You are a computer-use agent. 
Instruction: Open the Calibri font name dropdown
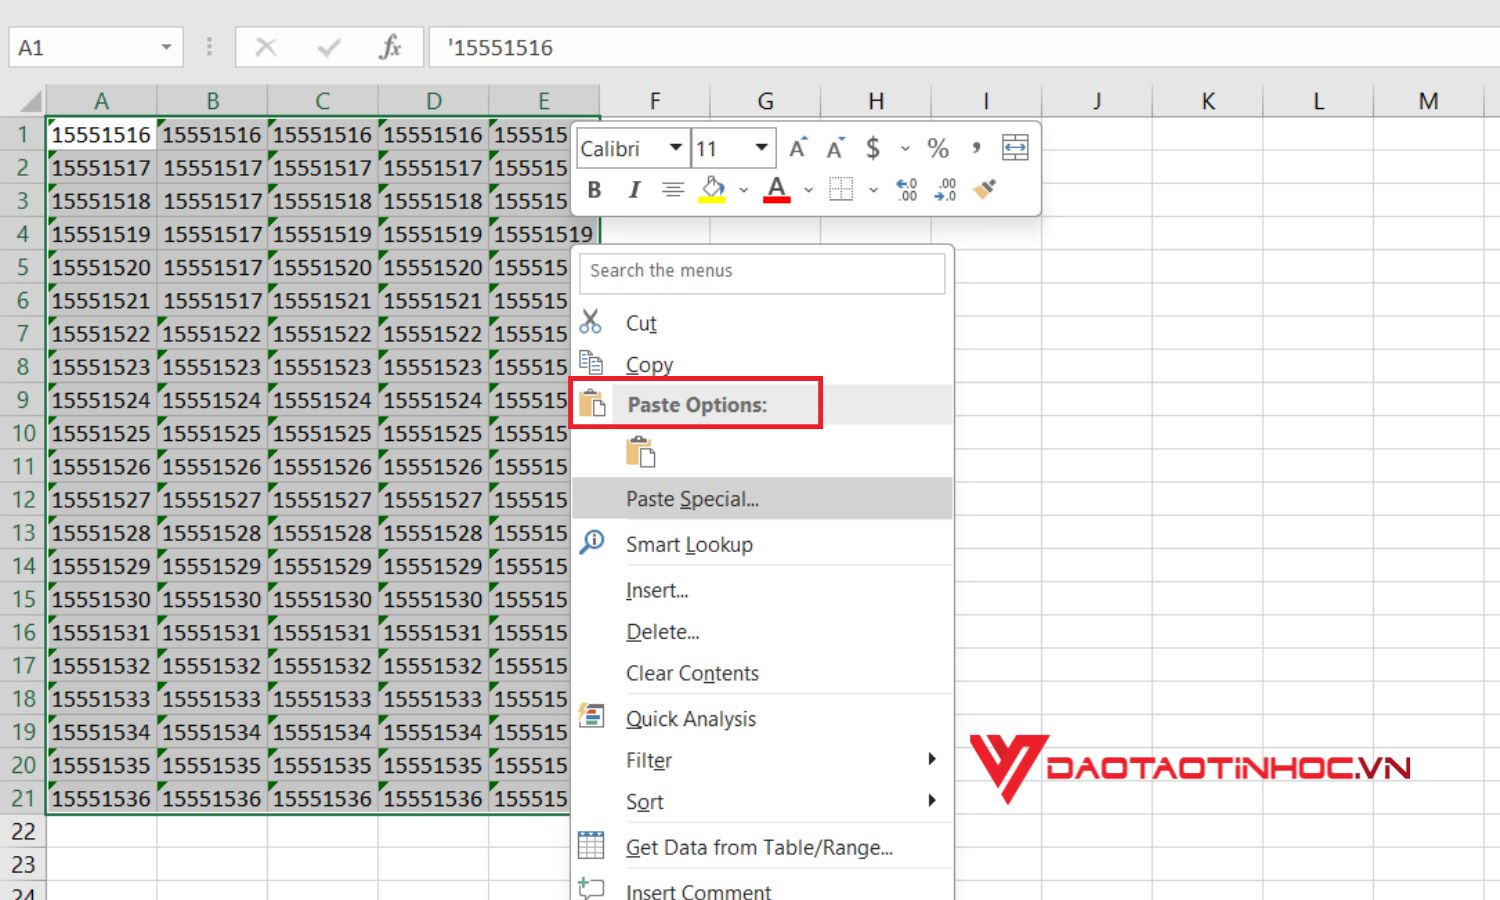676,148
